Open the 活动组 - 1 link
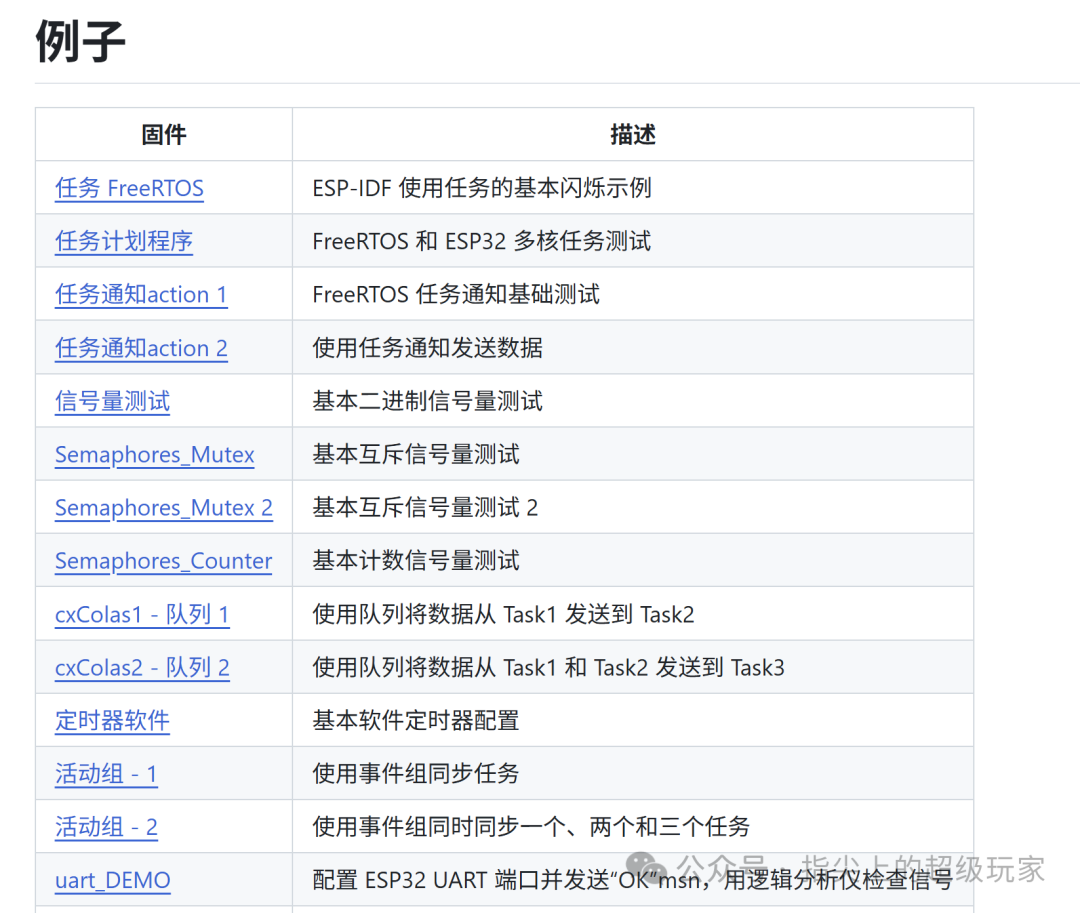1080x913 pixels. tap(106, 774)
